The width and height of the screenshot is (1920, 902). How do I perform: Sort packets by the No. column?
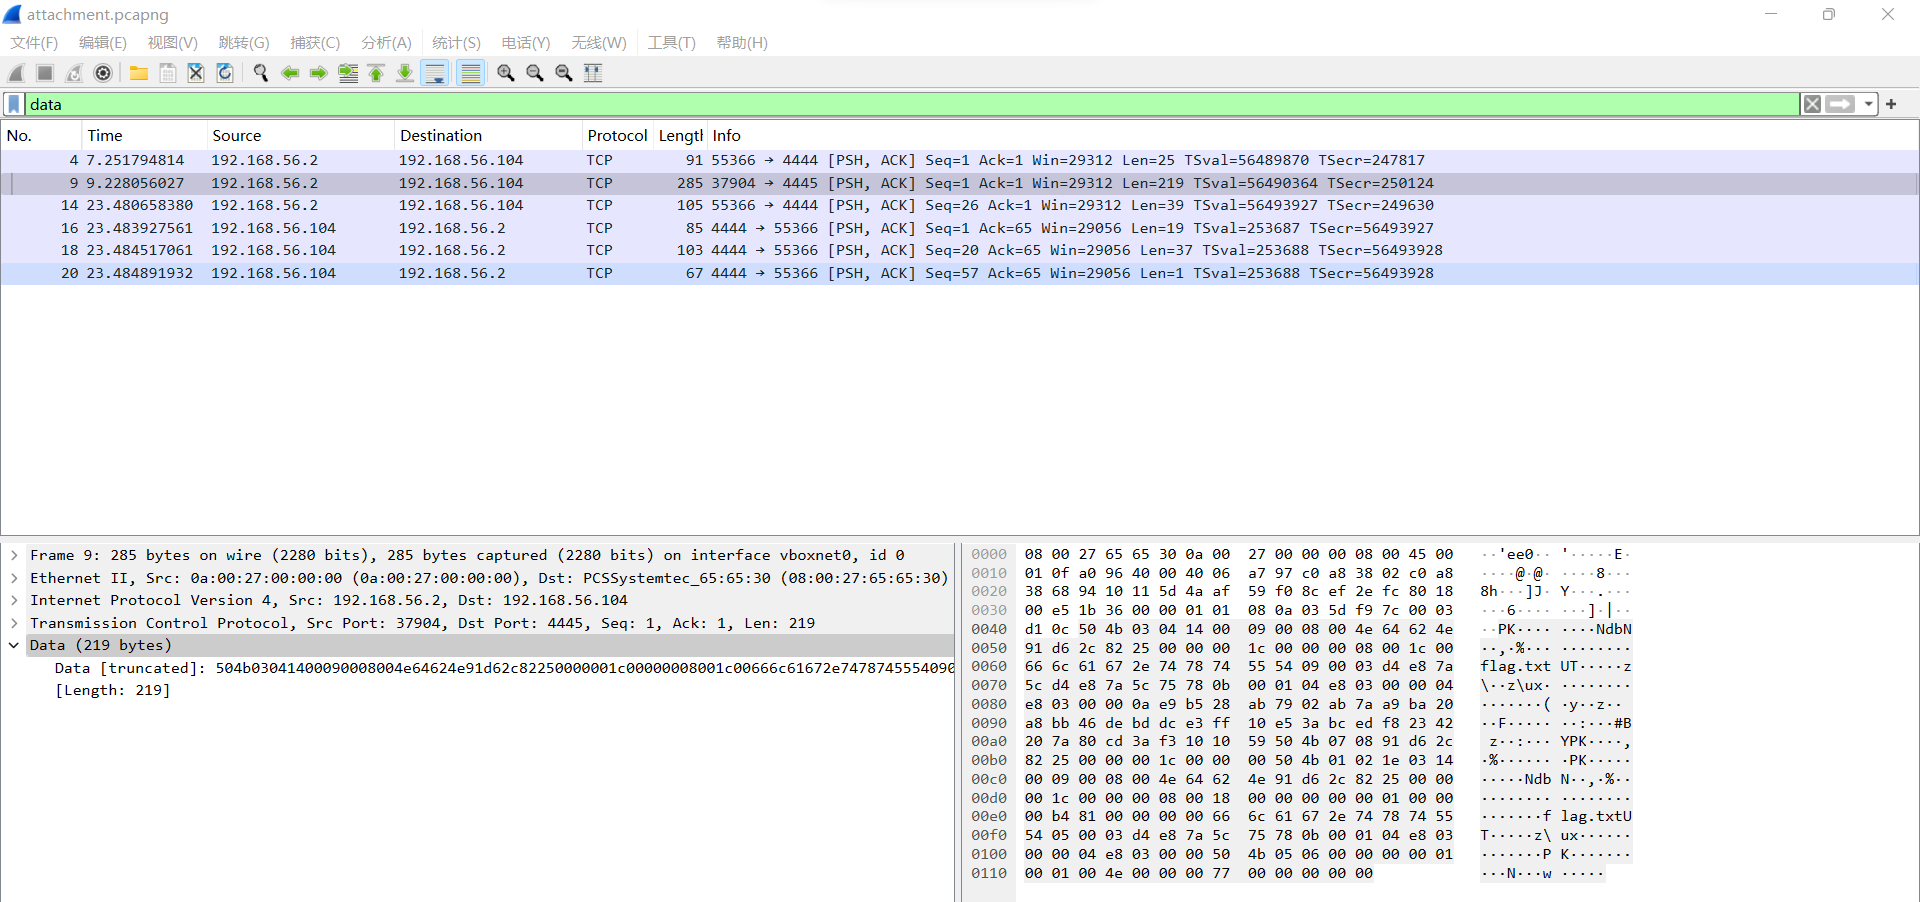(x=41, y=136)
